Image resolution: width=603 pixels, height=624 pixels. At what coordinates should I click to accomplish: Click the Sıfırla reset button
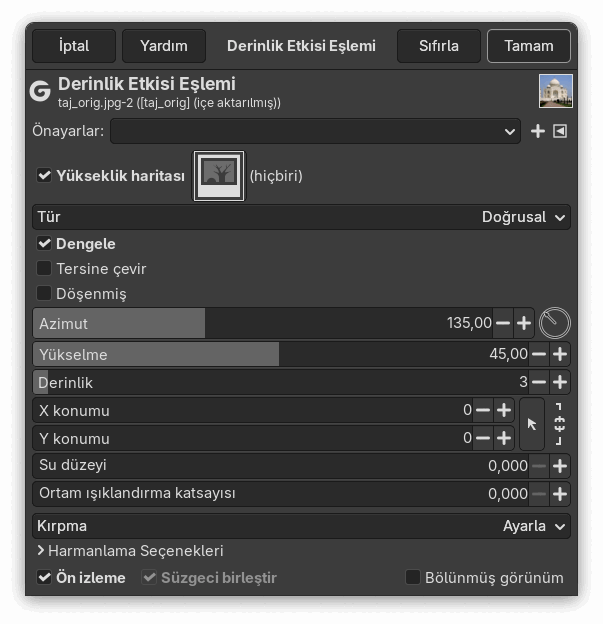pos(439,46)
